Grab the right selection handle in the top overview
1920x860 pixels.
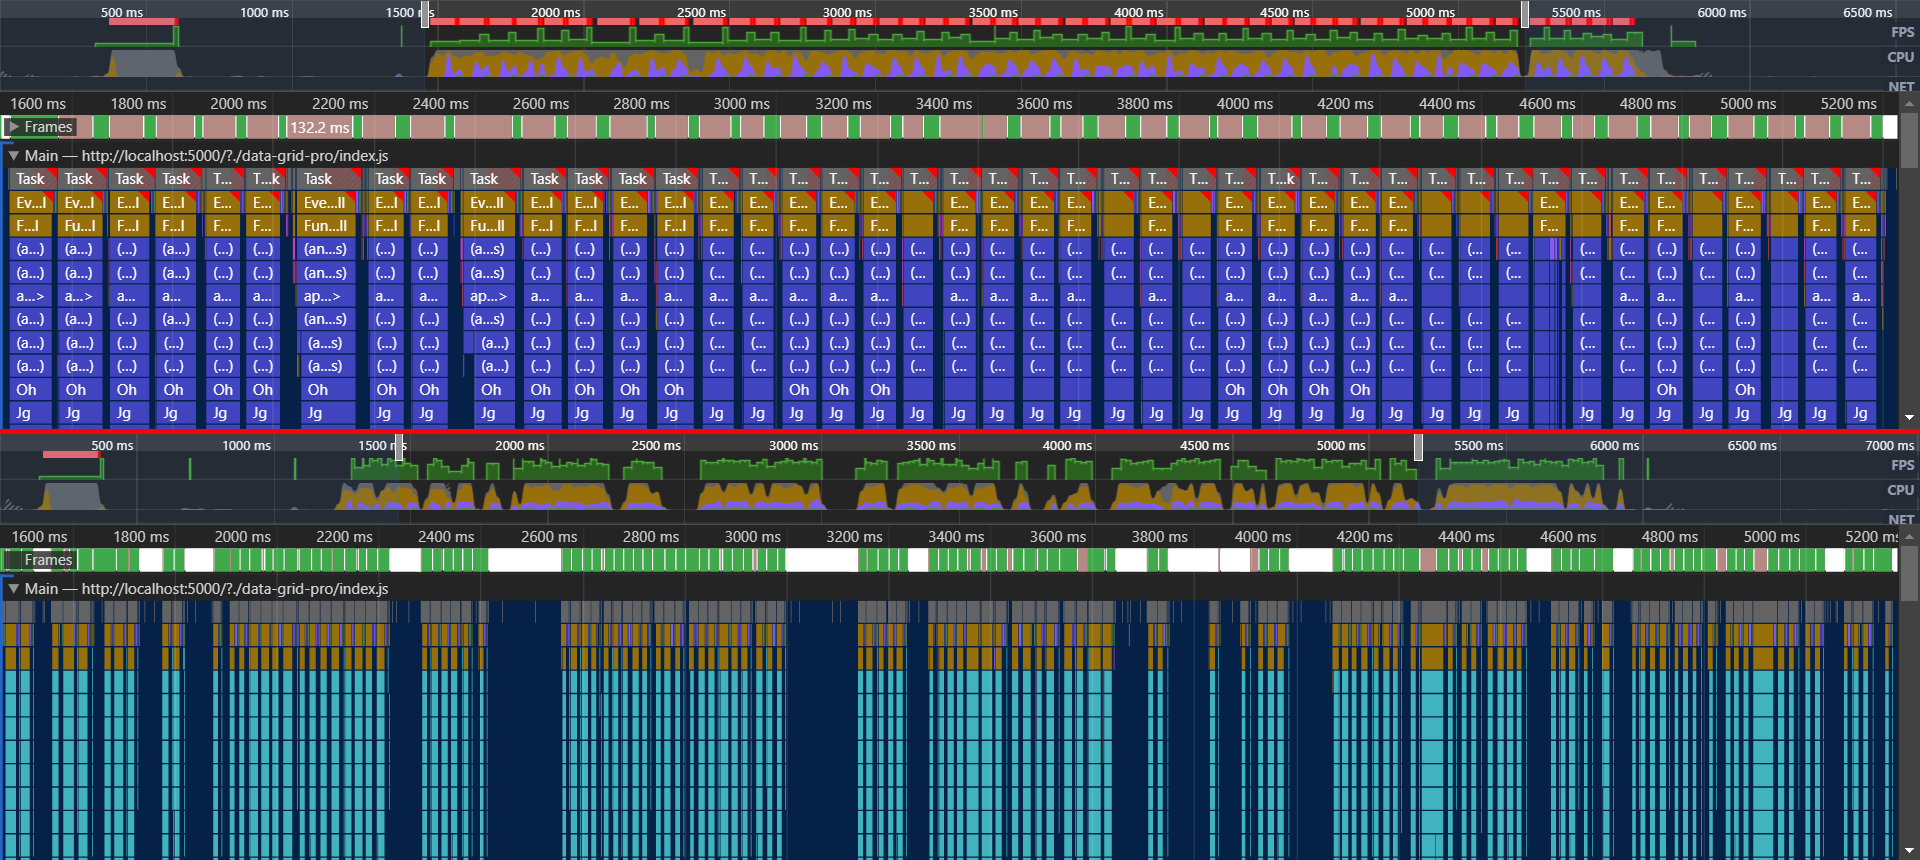[1525, 14]
